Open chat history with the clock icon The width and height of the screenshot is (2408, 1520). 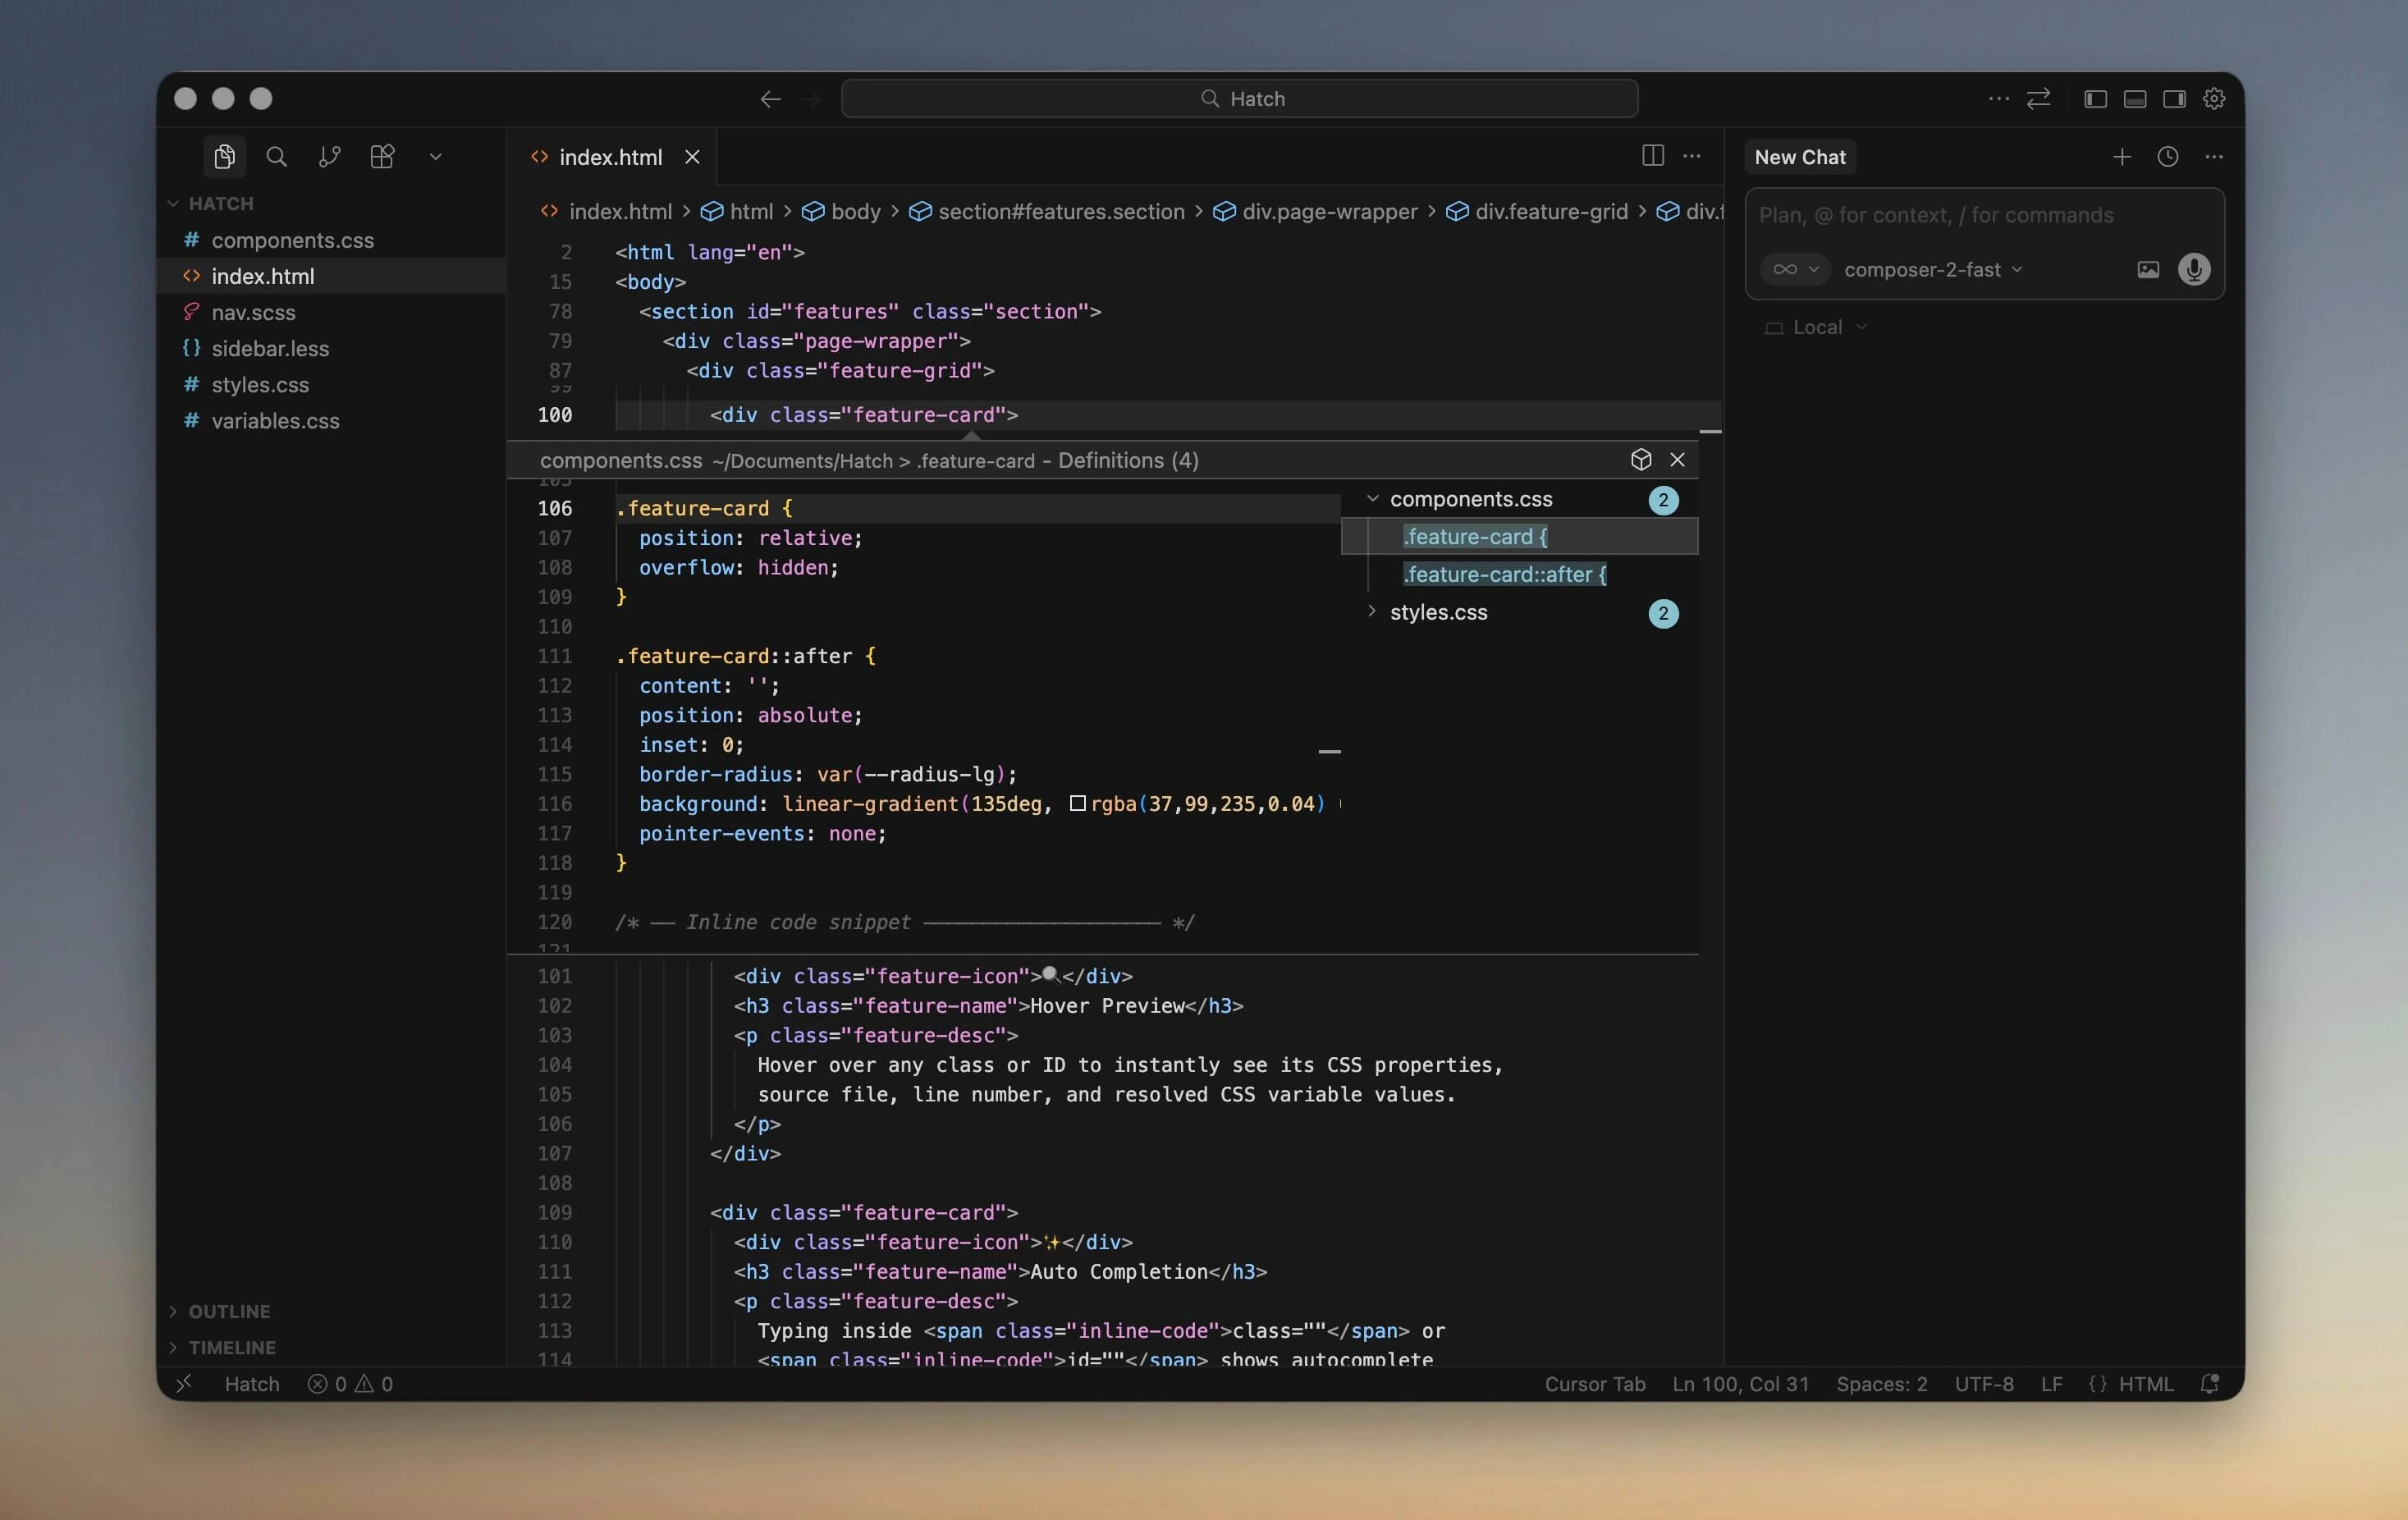coord(2168,157)
